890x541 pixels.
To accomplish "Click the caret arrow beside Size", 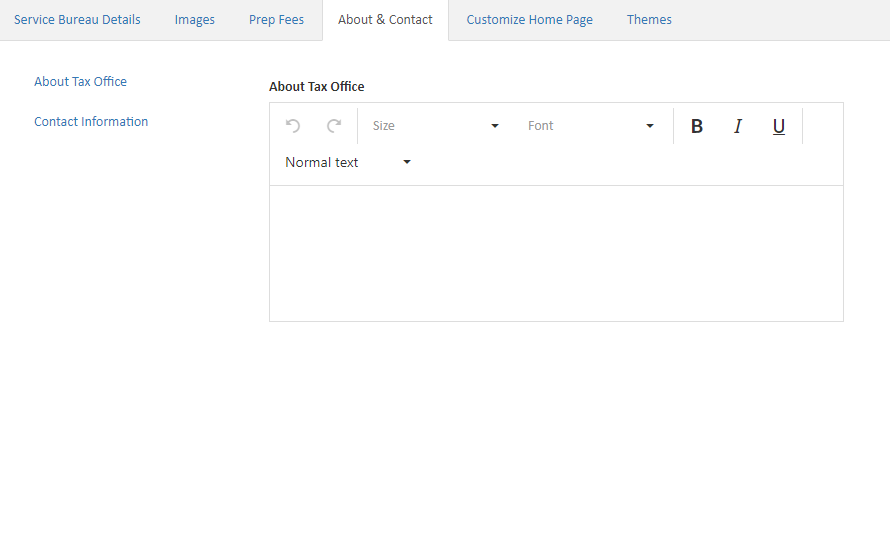I will 495,126.
